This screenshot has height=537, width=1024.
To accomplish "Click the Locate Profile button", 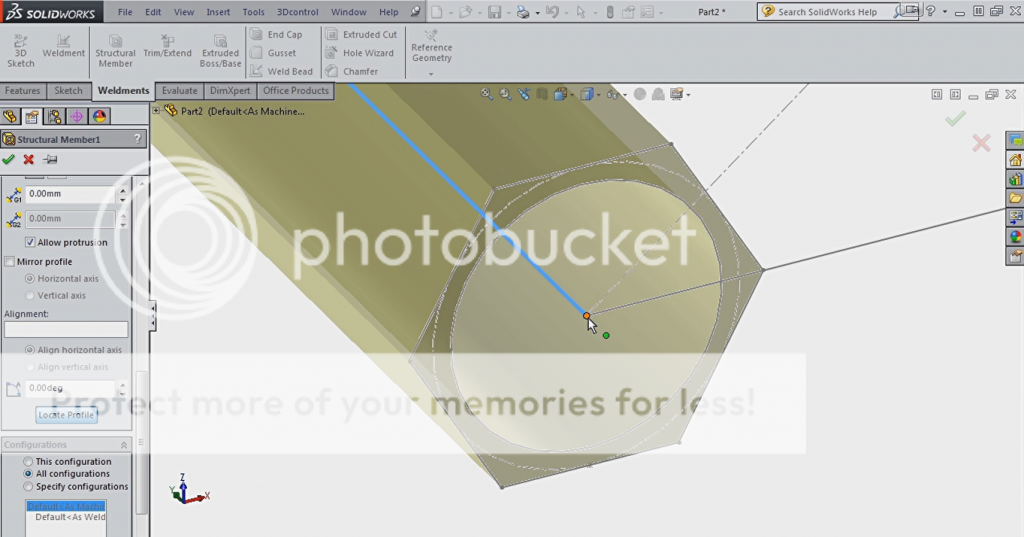I will click(66, 415).
